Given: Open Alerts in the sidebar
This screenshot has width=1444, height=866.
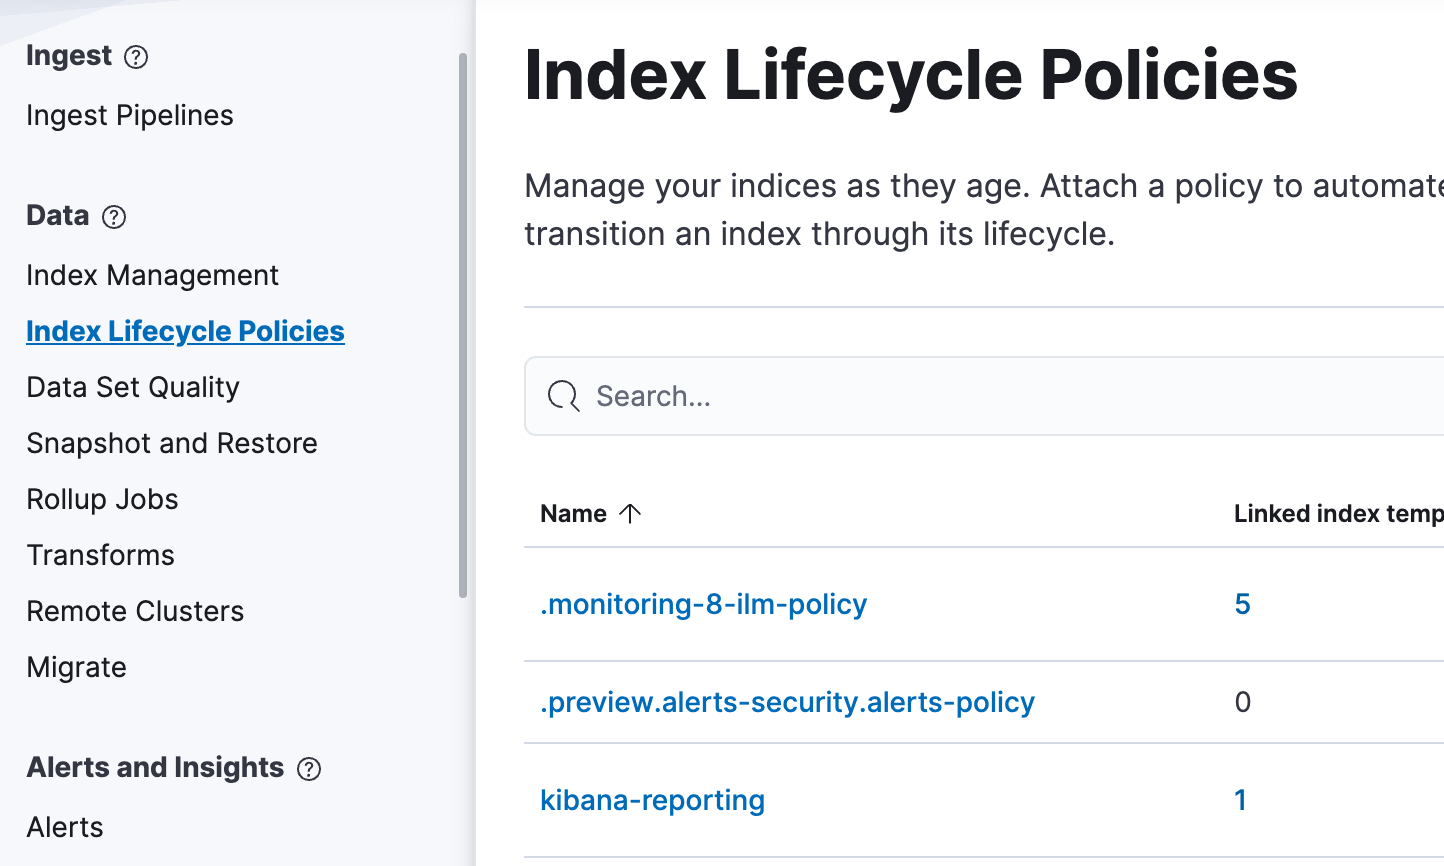Looking at the screenshot, I should [65, 827].
